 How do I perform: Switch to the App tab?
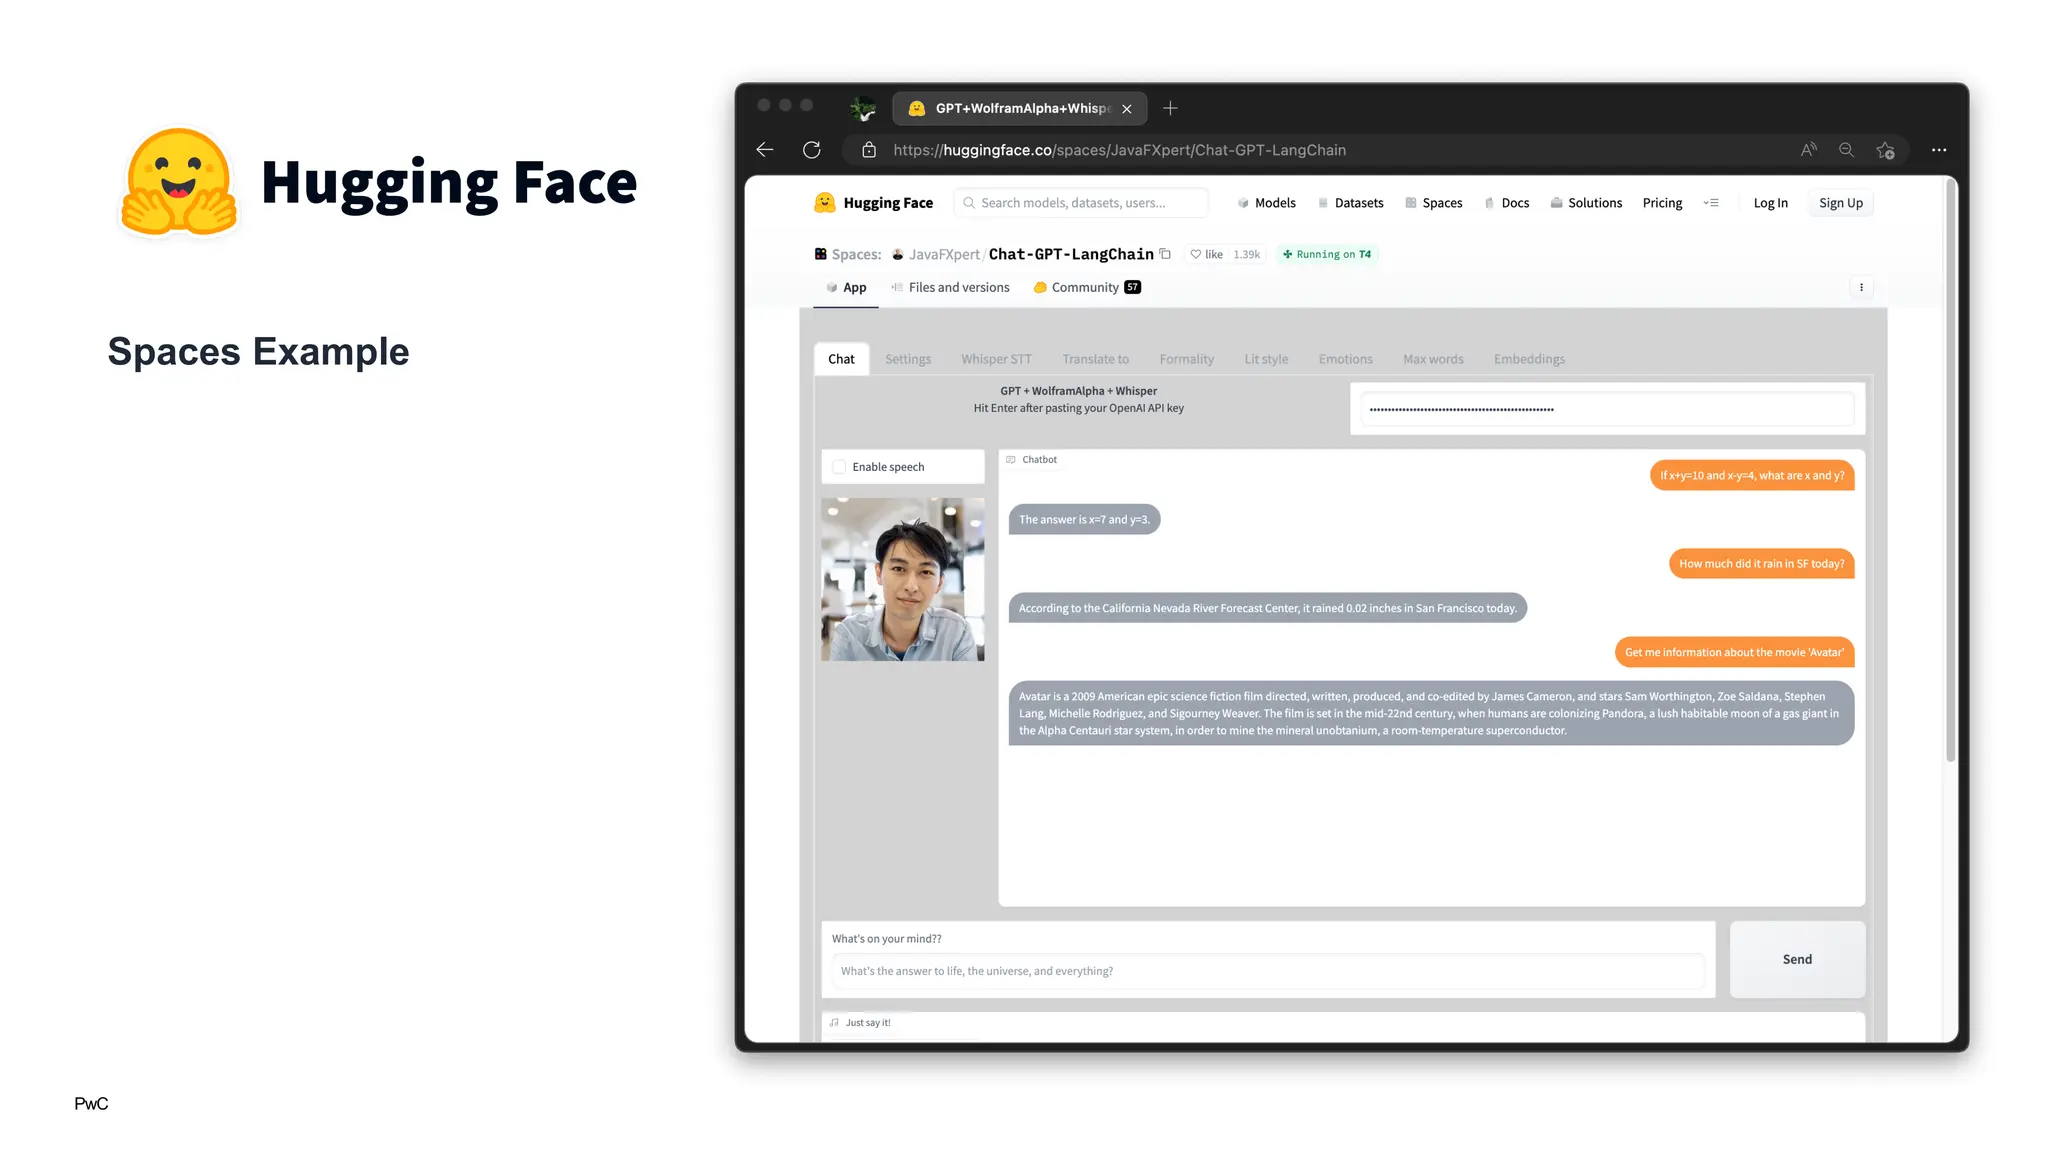846,288
